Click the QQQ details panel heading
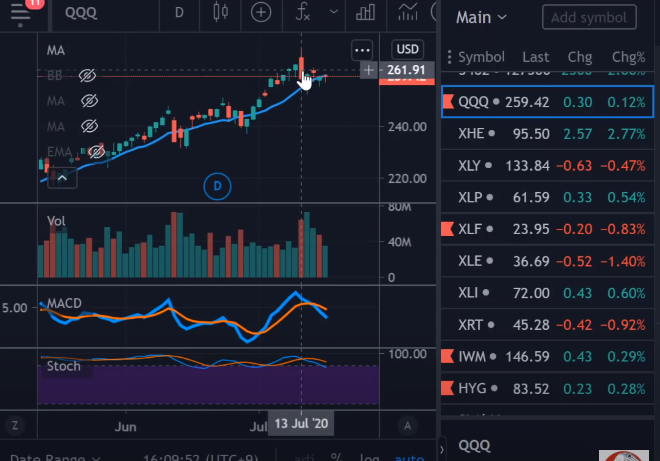660x461 pixels. click(x=474, y=445)
